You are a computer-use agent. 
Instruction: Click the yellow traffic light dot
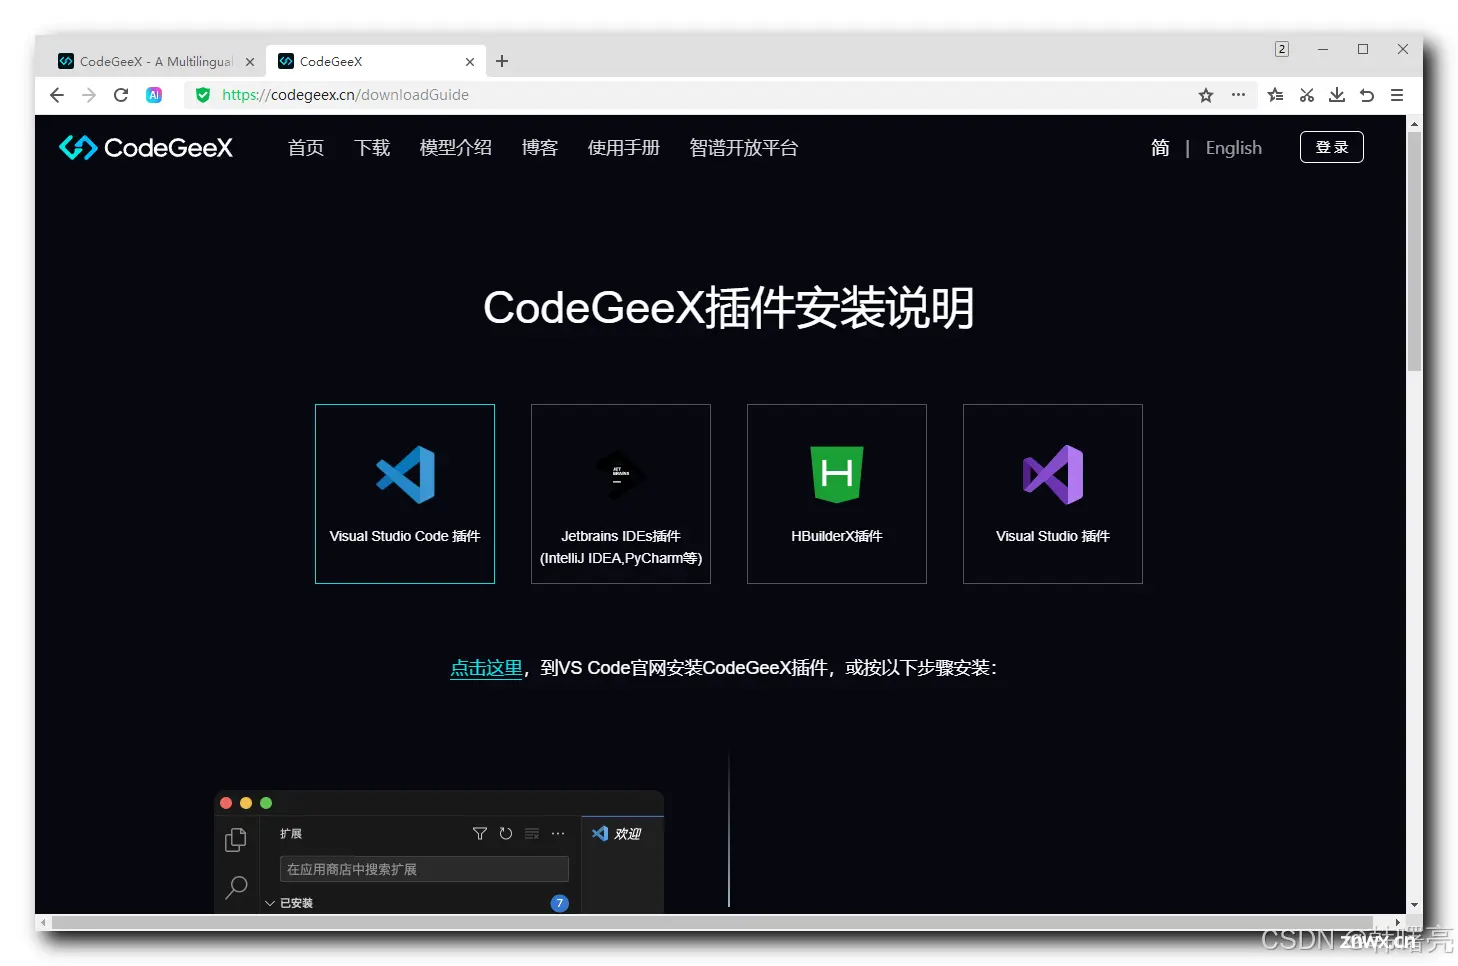pos(246,803)
